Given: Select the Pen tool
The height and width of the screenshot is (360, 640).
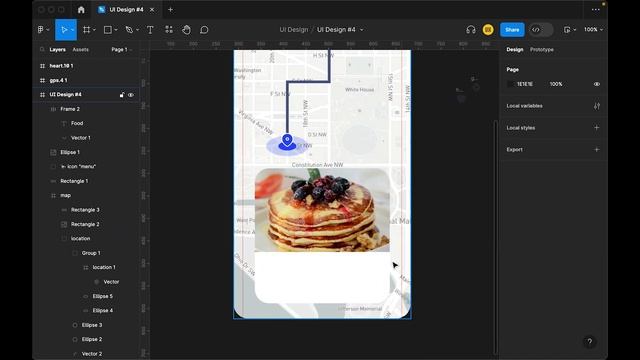Looking at the screenshot, I should (x=129, y=29).
